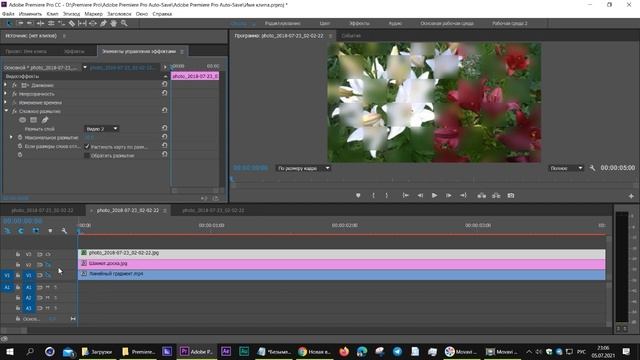The width and height of the screenshot is (640, 360).
Task: Open the Маркер menu
Action: click(x=93, y=14)
